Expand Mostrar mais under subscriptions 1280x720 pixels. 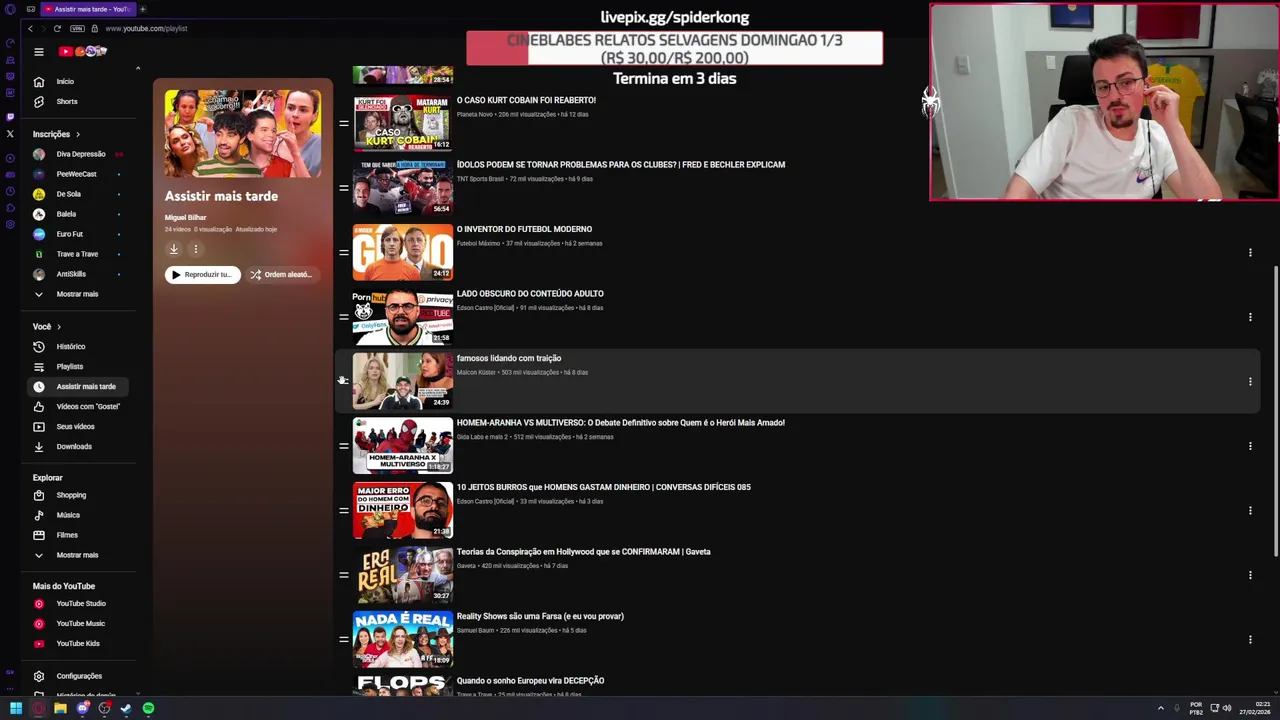pyautogui.click(x=77, y=294)
